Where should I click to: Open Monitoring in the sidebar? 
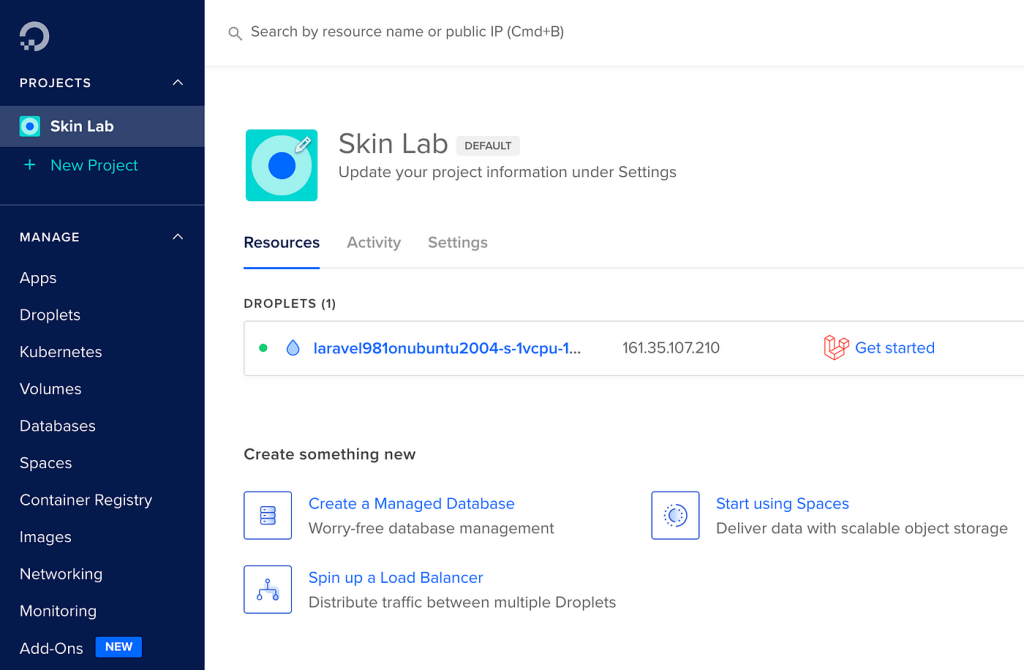coord(58,611)
